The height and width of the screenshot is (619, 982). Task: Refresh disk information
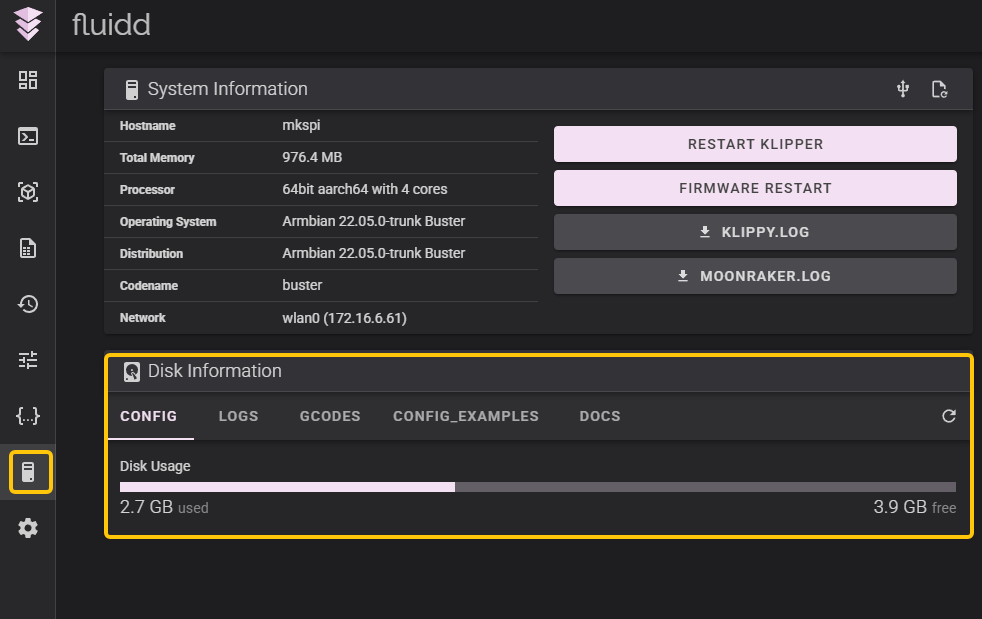tap(949, 416)
